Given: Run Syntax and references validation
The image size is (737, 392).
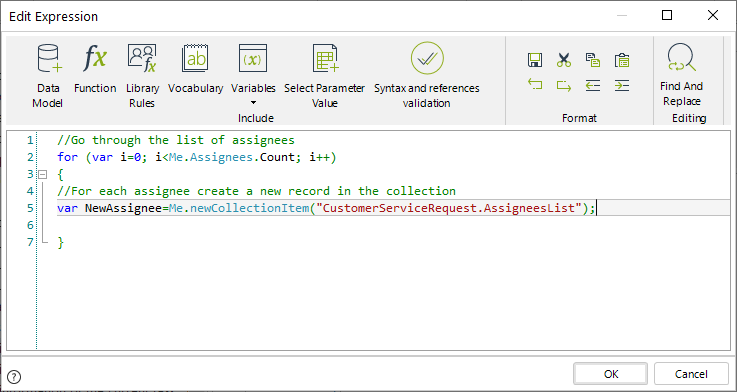Looking at the screenshot, I should (427, 75).
